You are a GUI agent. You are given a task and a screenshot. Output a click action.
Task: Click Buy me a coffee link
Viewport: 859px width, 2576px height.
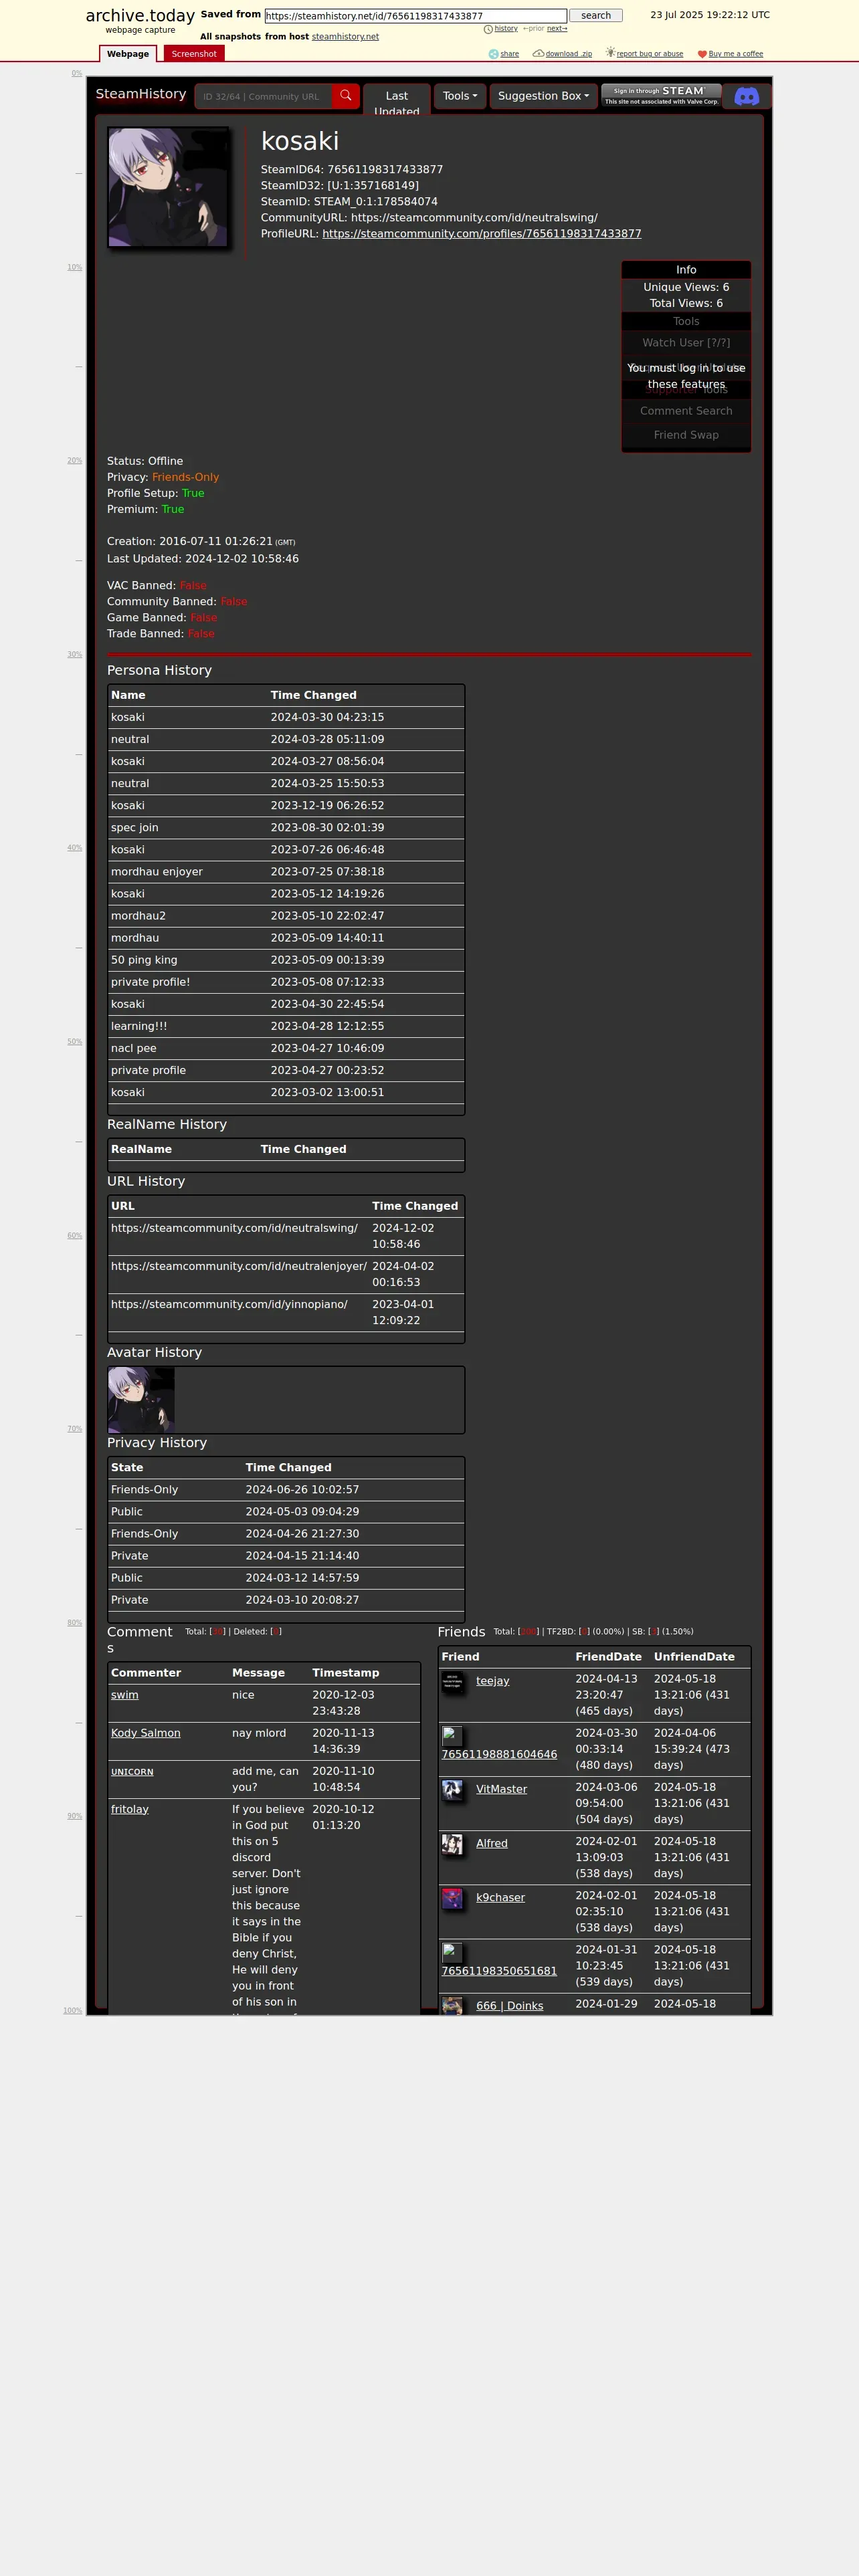pyautogui.click(x=736, y=54)
